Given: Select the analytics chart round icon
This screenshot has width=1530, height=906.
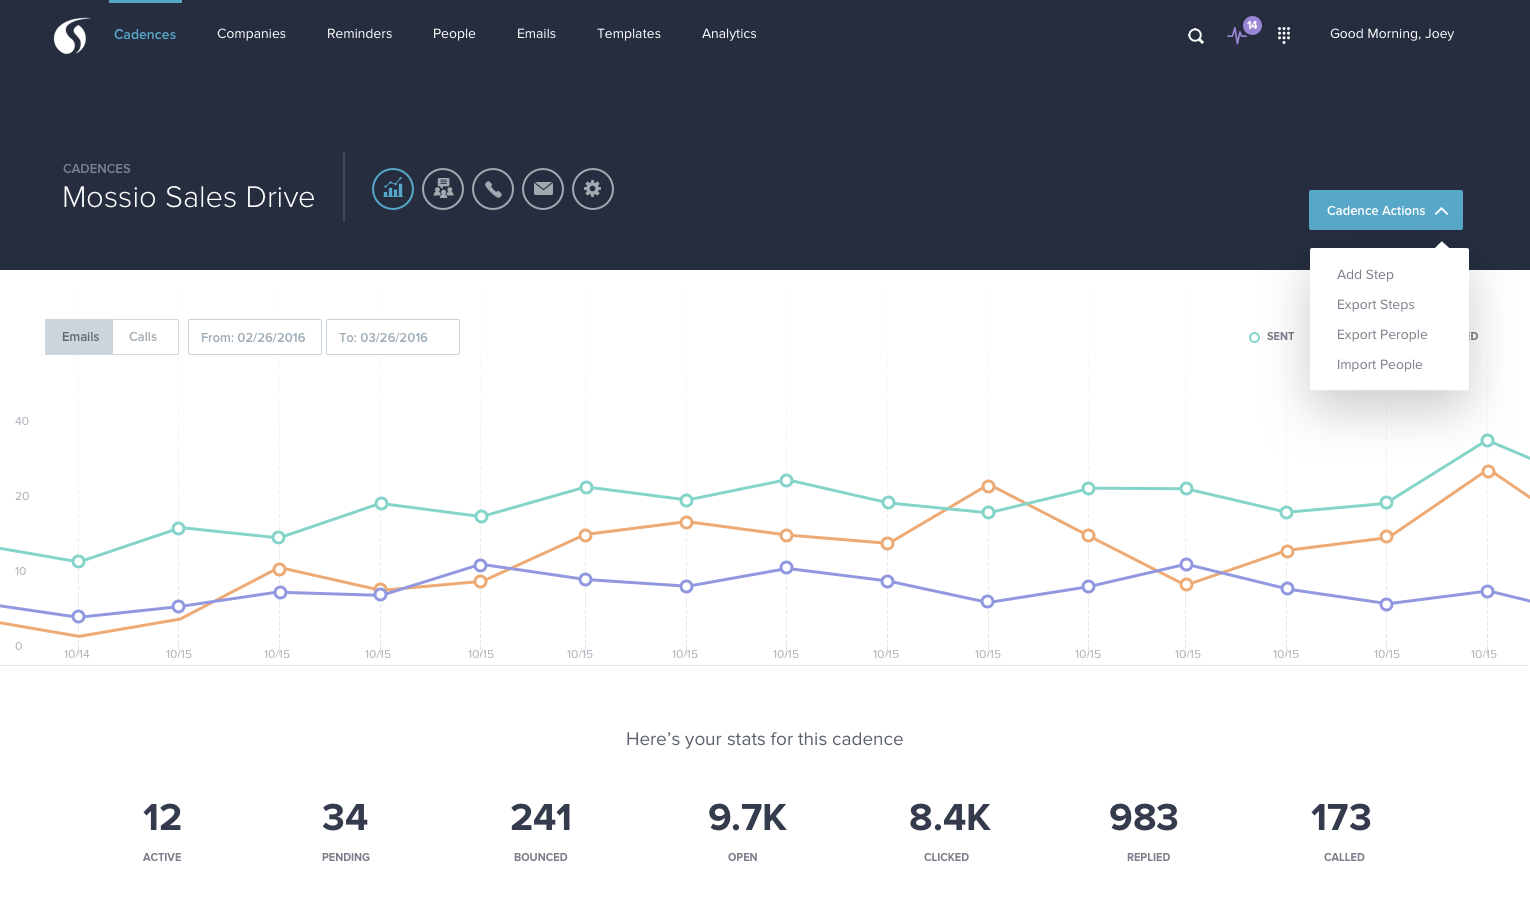Looking at the screenshot, I should [393, 189].
